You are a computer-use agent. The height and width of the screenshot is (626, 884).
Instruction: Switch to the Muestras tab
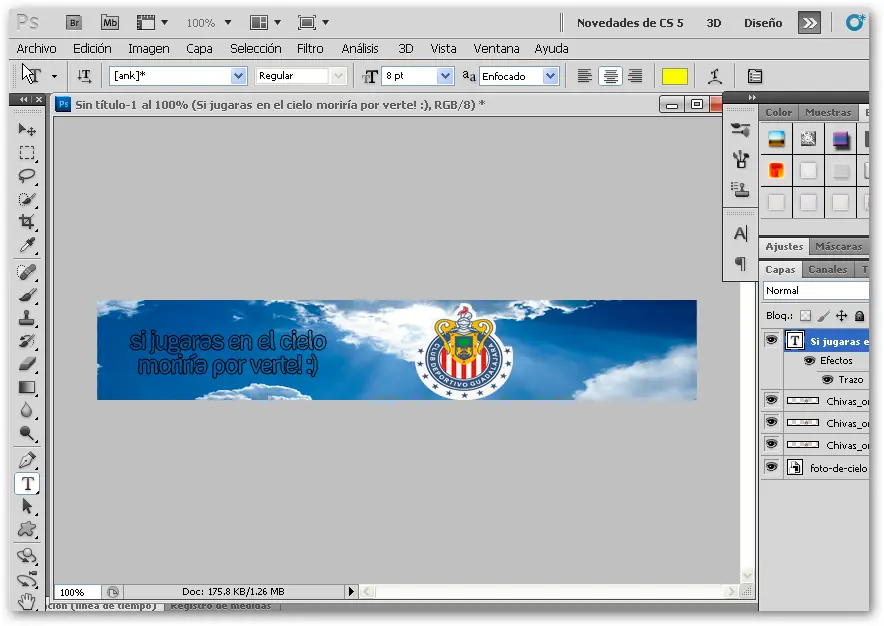click(828, 112)
